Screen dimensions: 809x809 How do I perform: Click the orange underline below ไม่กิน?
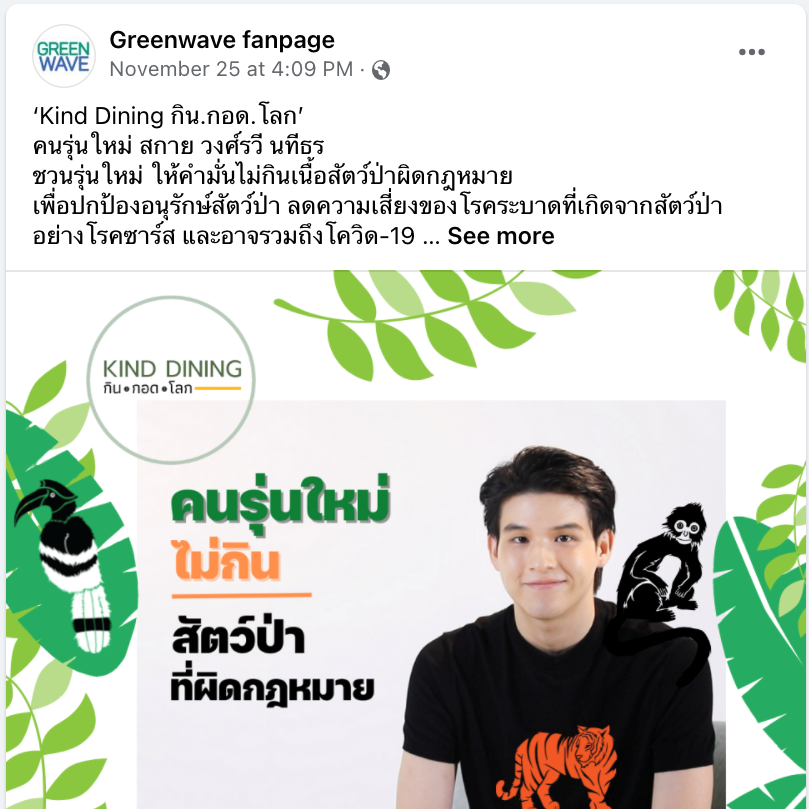241,595
